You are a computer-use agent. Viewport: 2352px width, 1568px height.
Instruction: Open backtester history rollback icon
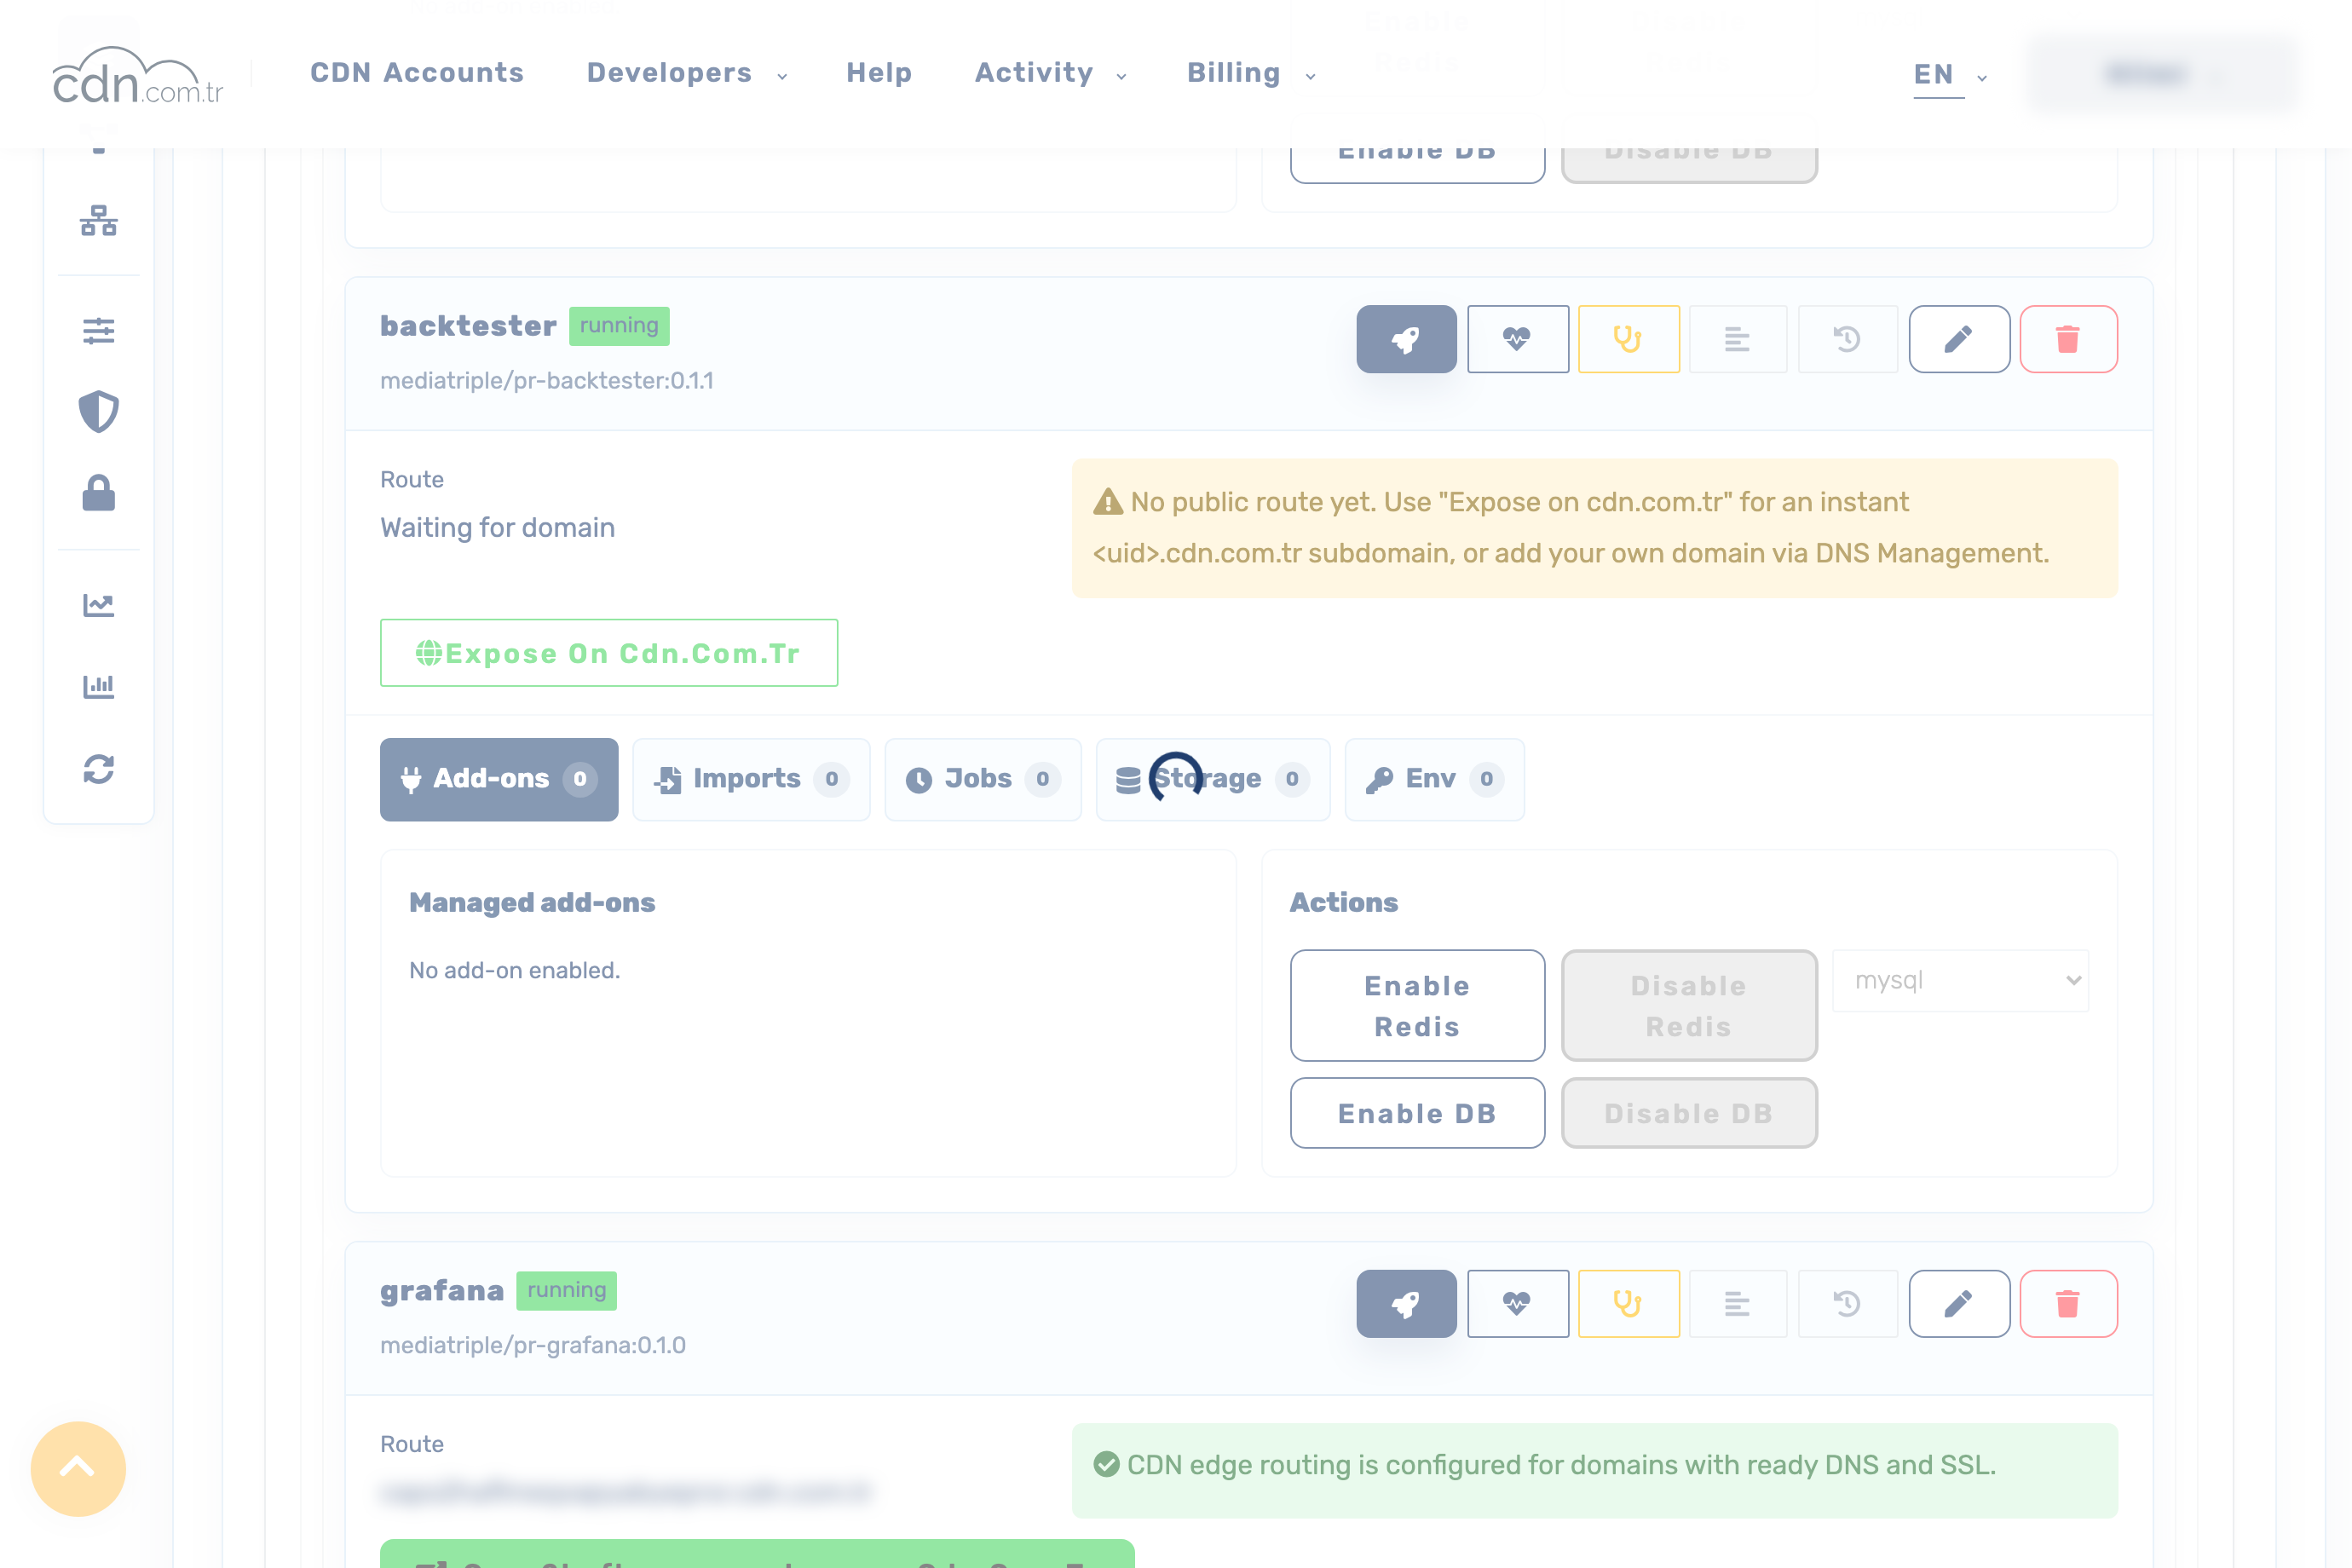pyautogui.click(x=1847, y=339)
